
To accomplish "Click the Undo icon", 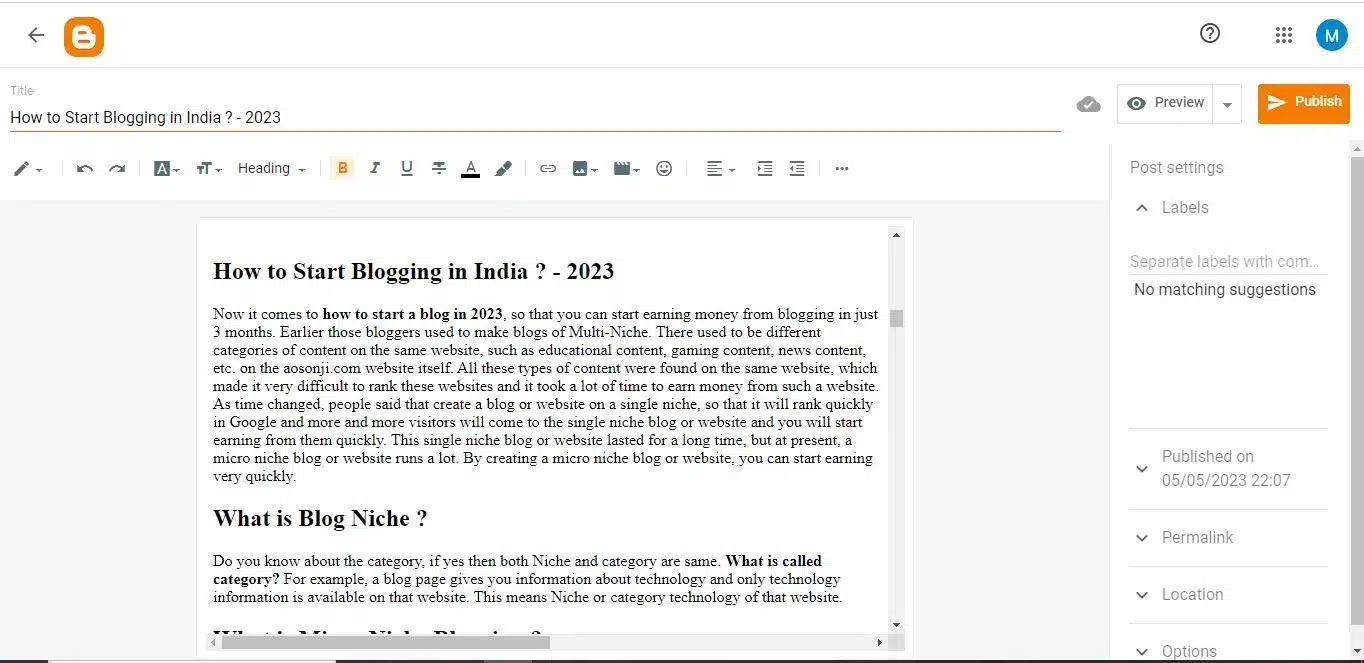I will click(84, 168).
